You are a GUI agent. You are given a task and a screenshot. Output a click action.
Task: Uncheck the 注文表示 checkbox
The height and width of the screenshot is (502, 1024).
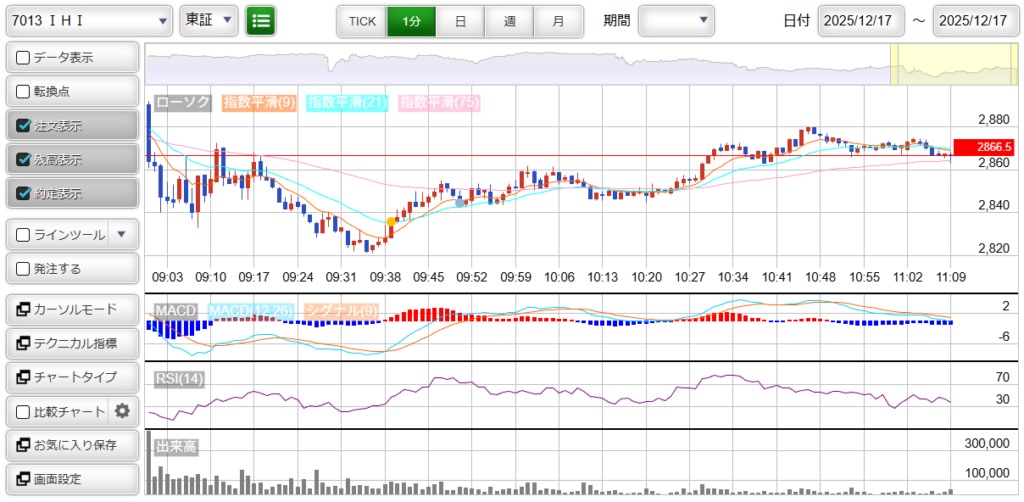24,126
